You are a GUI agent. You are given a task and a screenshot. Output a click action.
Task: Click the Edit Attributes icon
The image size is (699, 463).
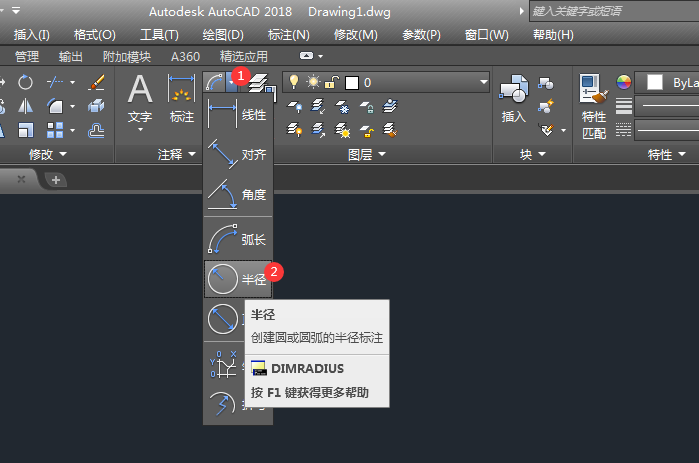546,130
